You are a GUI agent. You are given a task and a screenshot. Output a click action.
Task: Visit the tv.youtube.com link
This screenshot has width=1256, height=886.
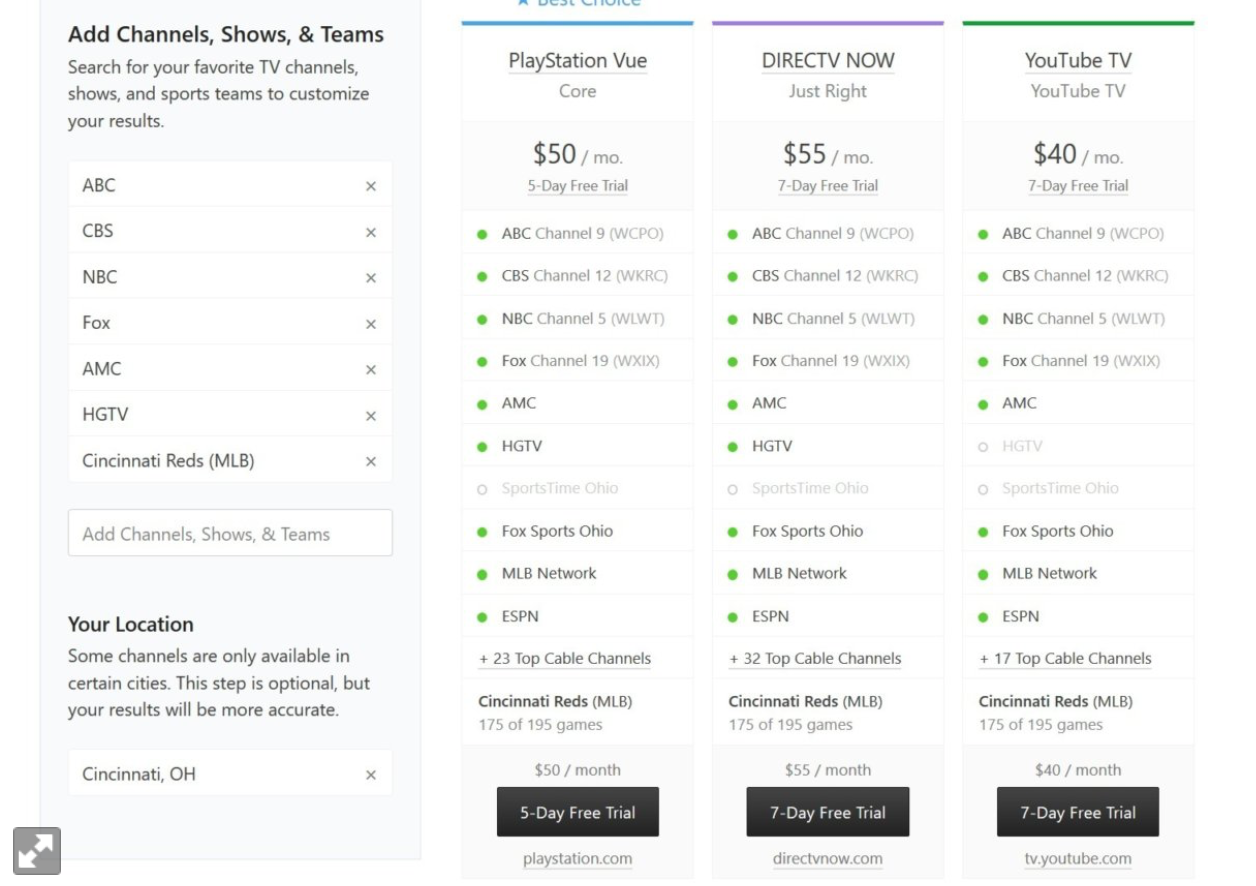click(x=1078, y=859)
